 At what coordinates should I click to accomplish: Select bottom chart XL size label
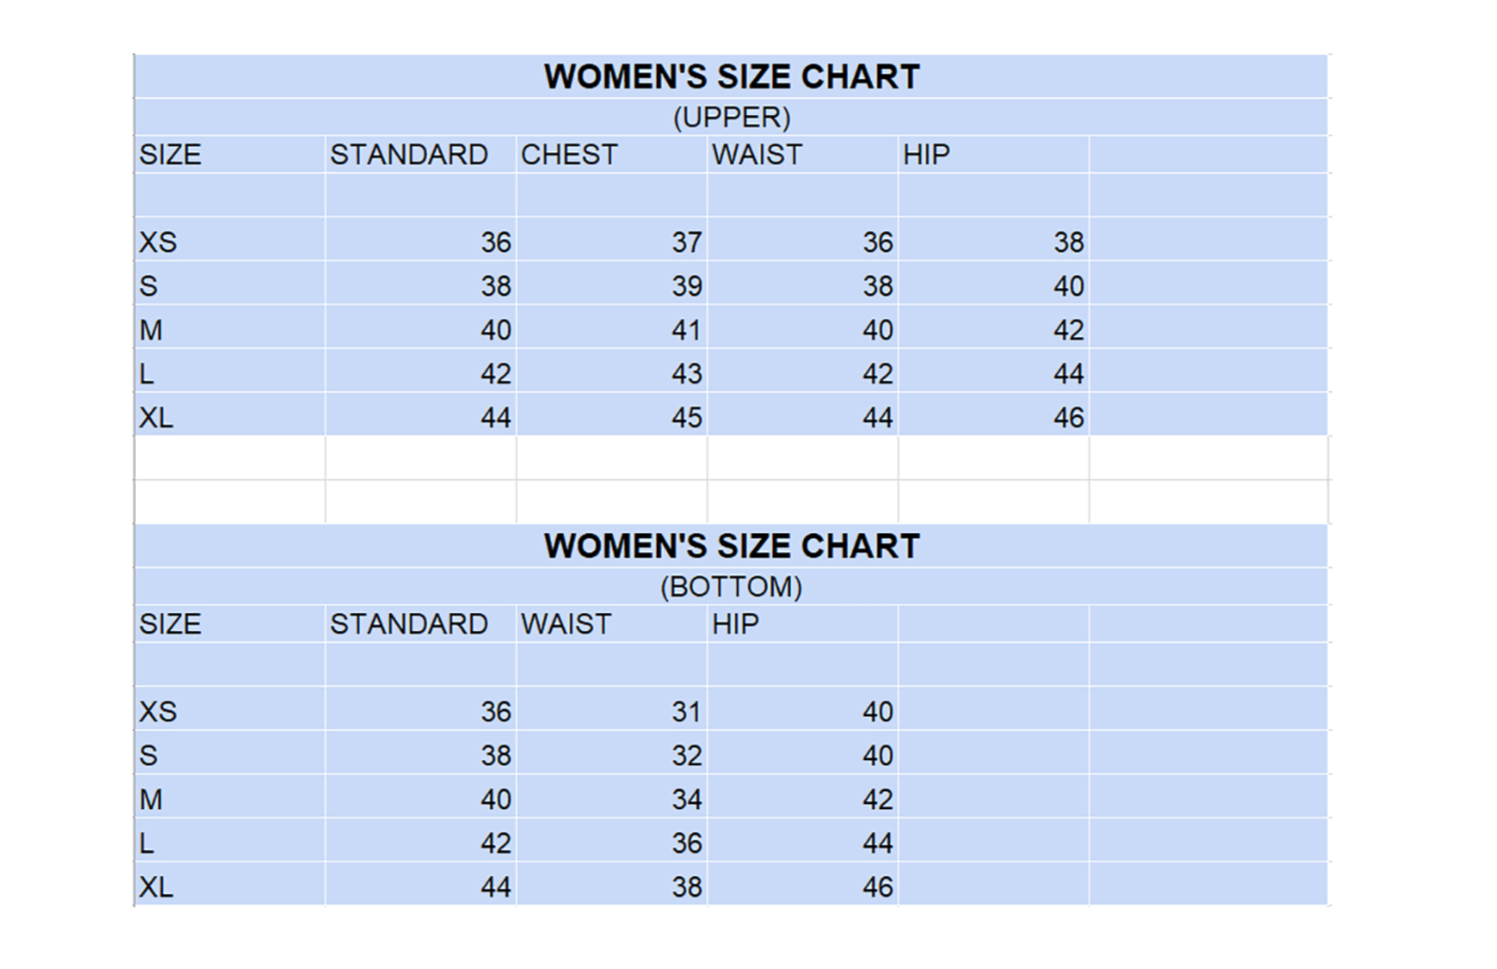[x=156, y=887]
